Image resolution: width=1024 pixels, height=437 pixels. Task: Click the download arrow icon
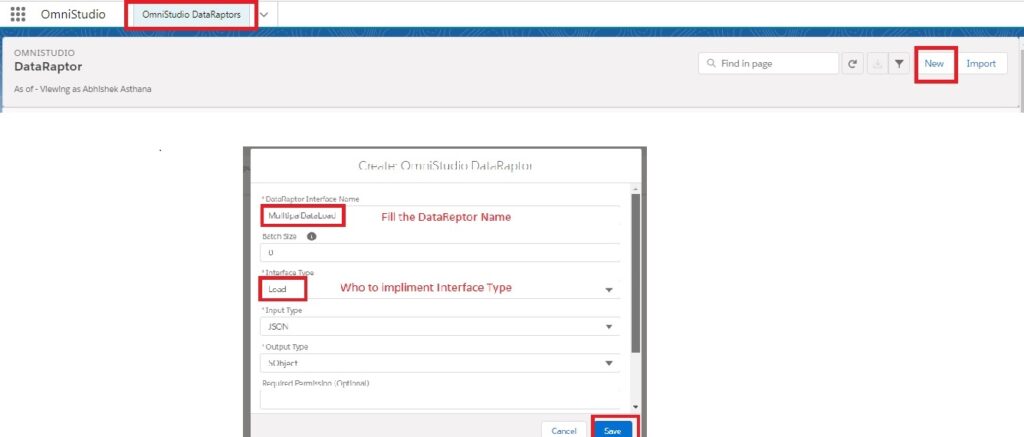pos(878,63)
